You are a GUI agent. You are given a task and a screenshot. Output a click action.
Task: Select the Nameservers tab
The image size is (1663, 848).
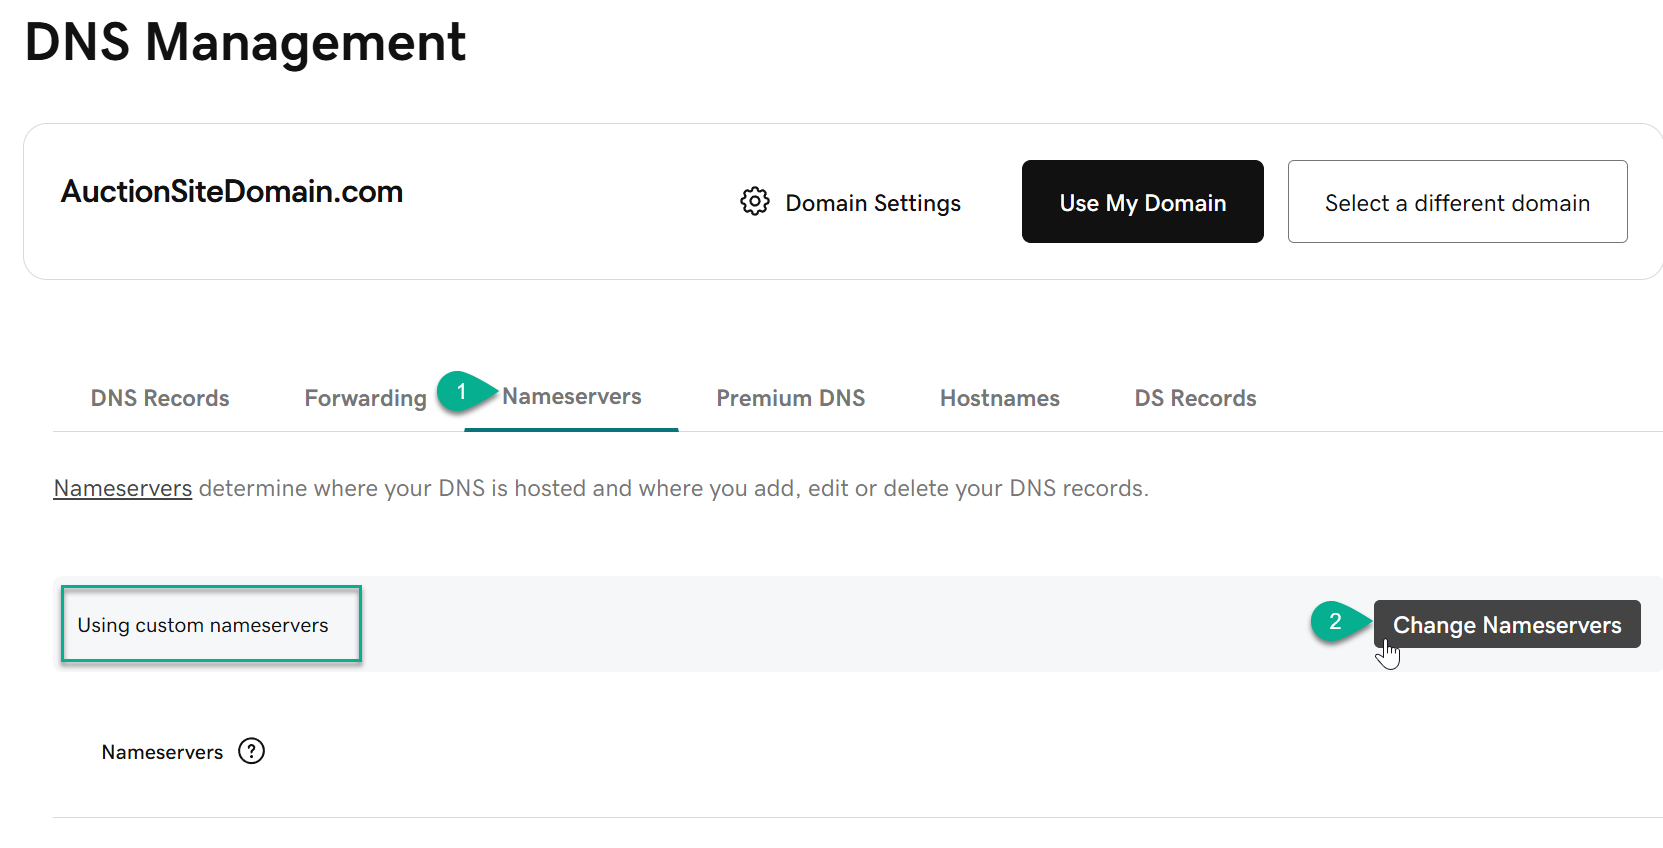pyautogui.click(x=572, y=396)
